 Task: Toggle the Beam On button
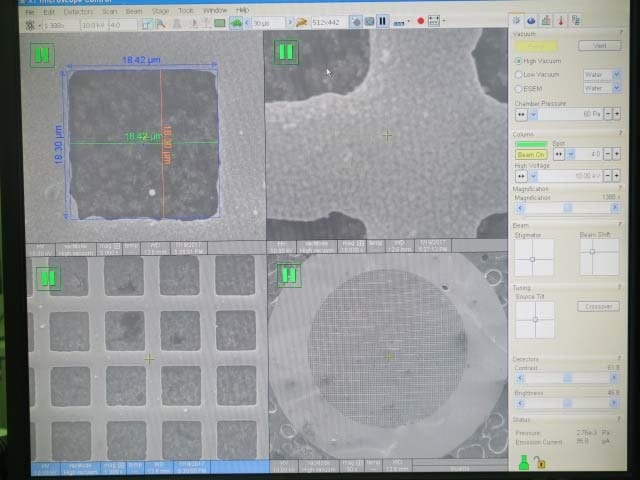click(531, 155)
